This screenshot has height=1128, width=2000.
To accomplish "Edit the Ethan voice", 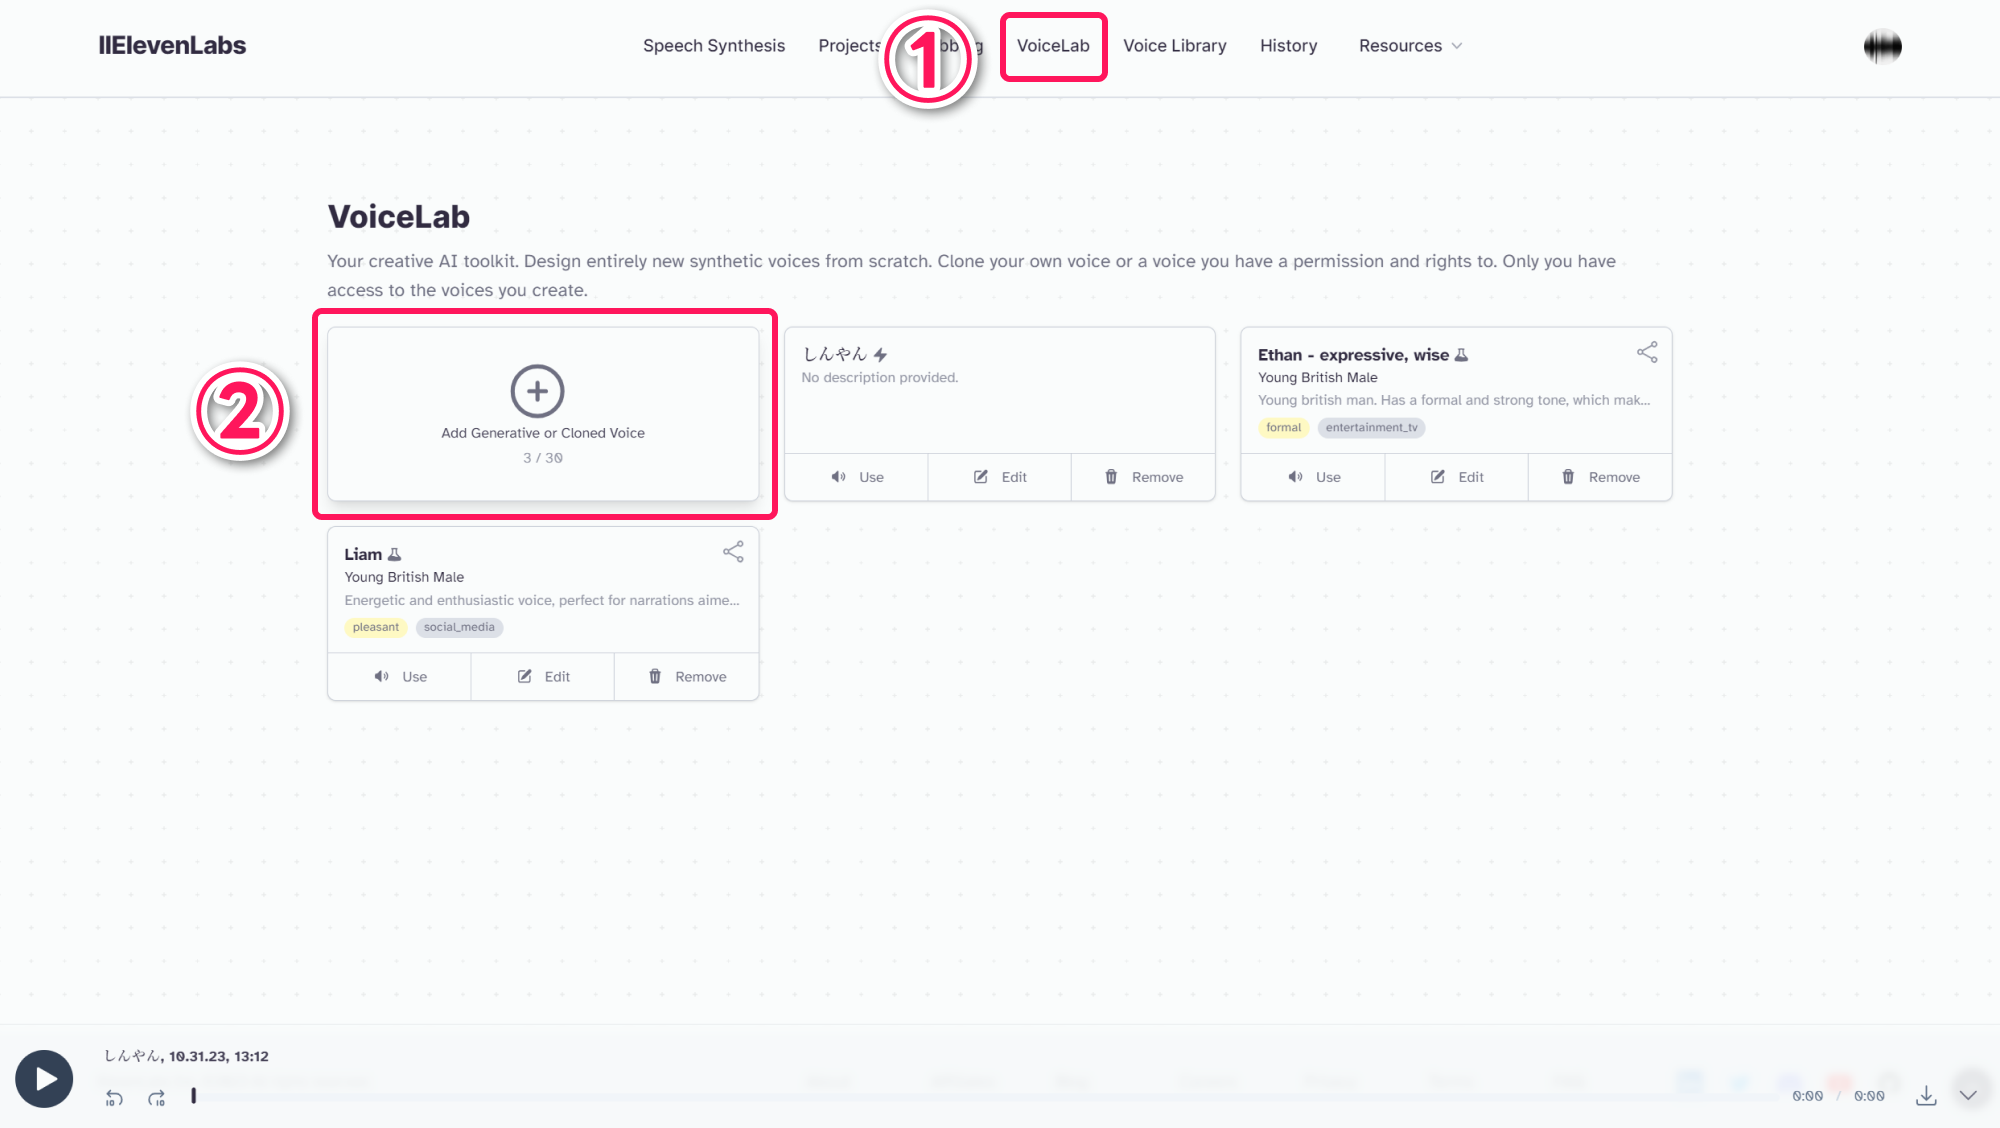I will (x=1456, y=477).
